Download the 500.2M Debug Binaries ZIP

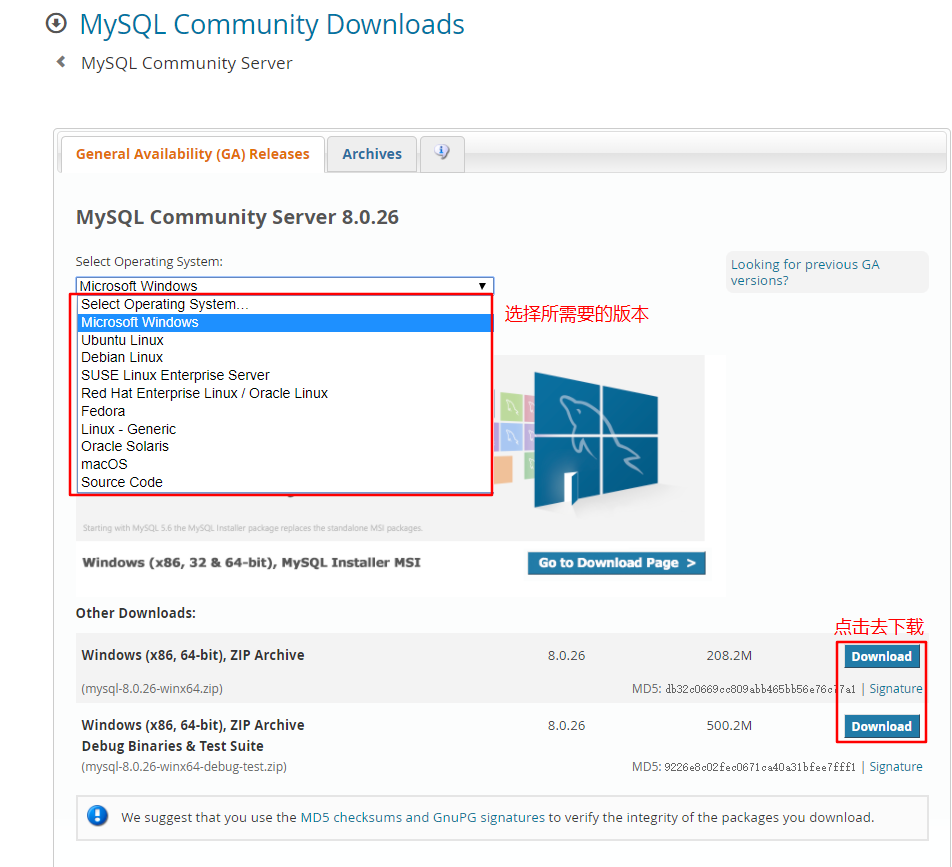[x=882, y=726]
